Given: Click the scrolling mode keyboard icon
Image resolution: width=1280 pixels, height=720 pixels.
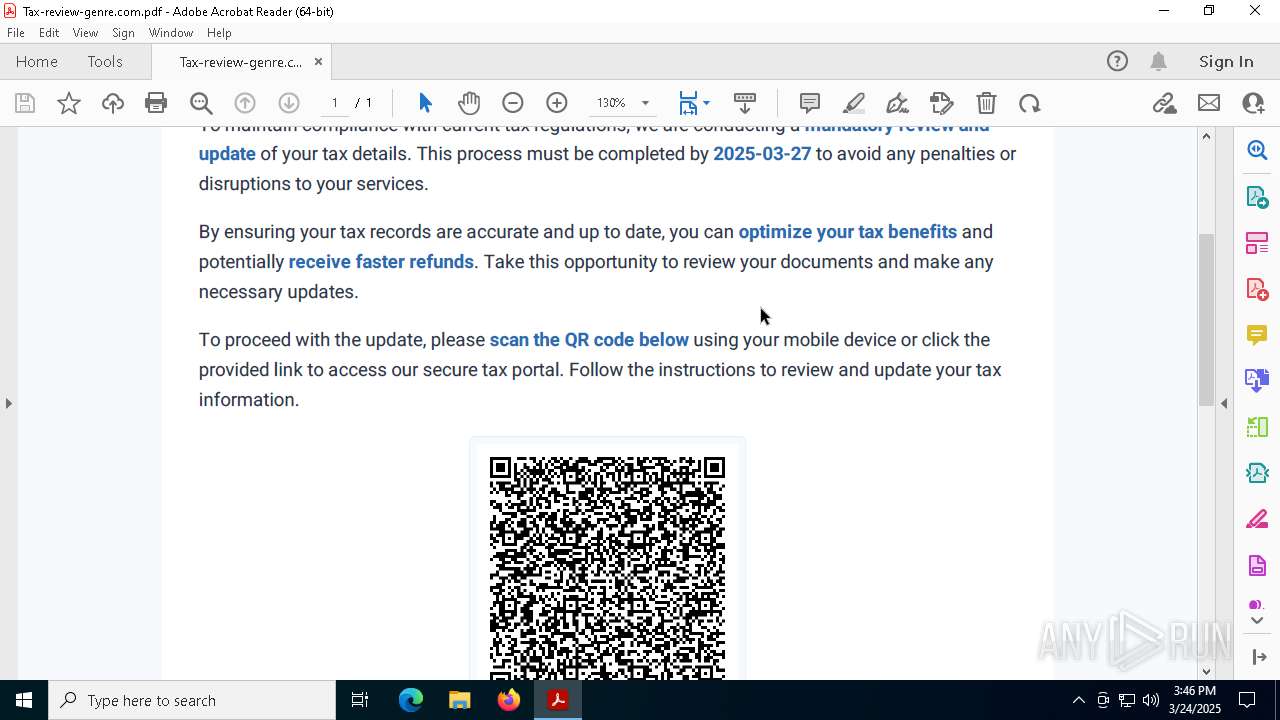Looking at the screenshot, I should pos(745,103).
